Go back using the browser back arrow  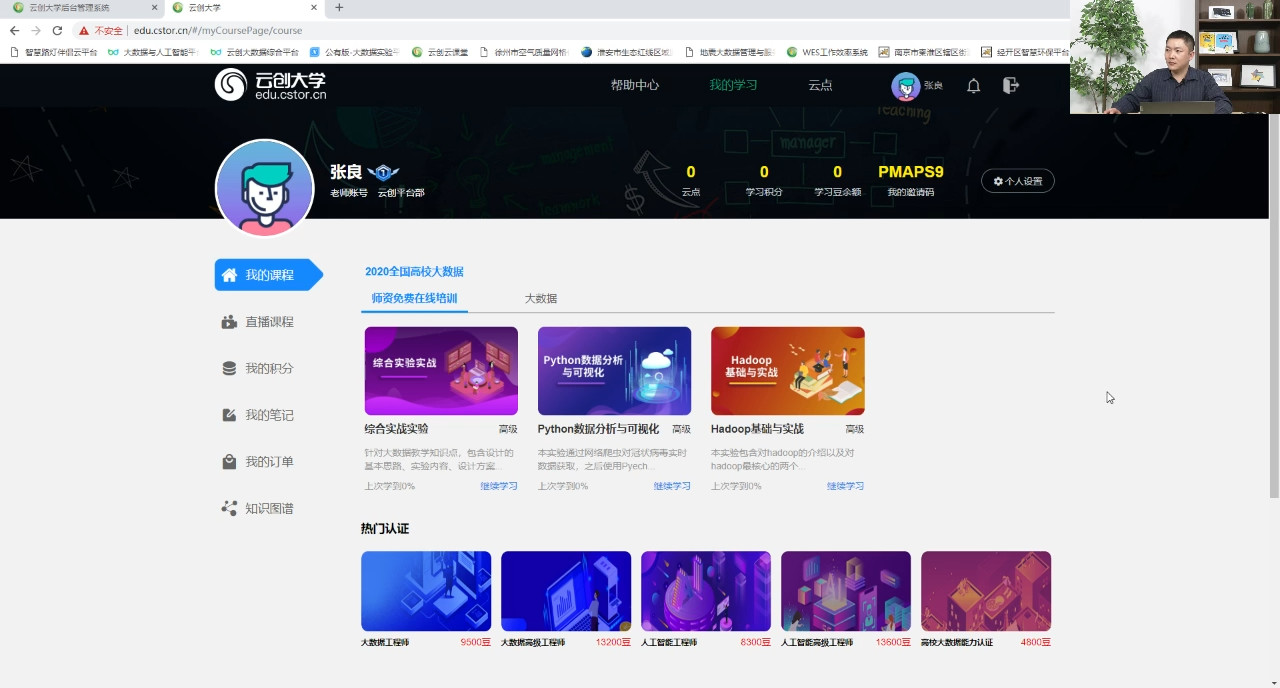(x=12, y=30)
